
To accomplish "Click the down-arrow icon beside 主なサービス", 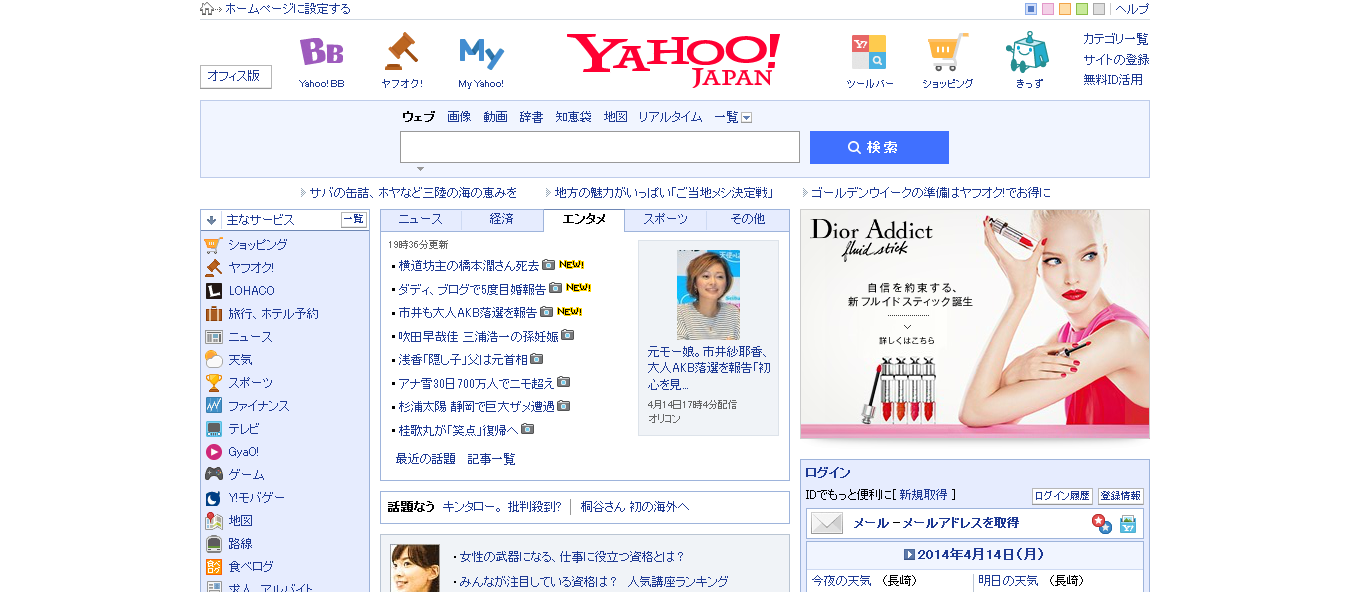I will coord(211,220).
